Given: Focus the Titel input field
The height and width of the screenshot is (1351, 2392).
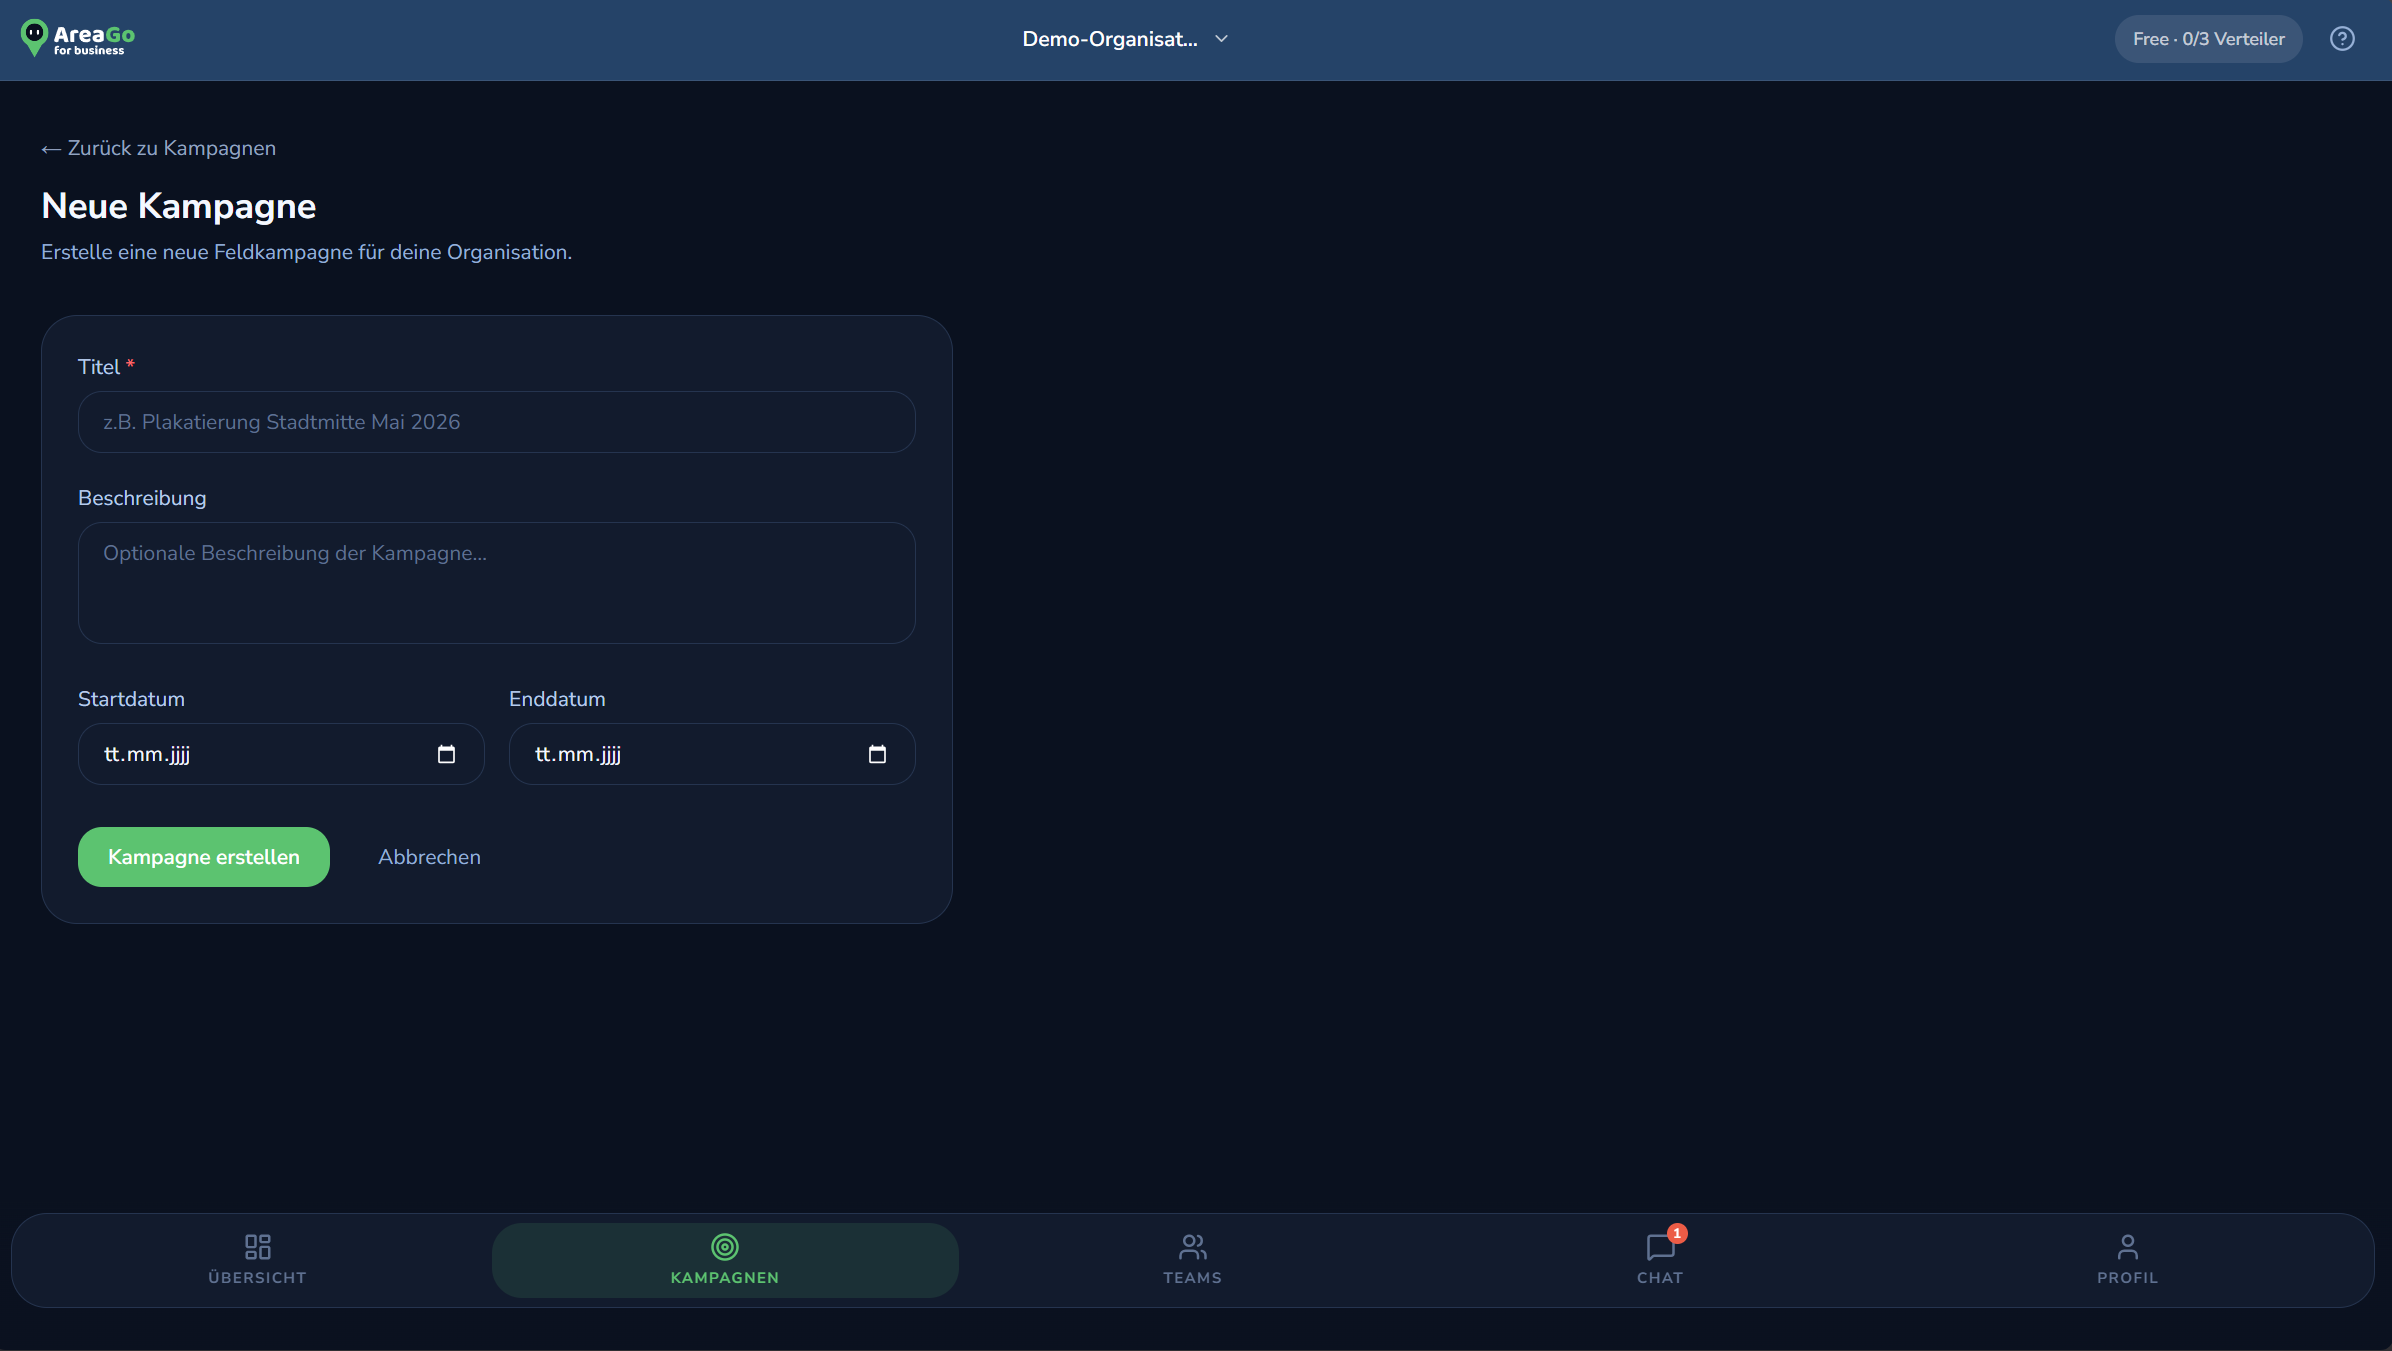Looking at the screenshot, I should point(497,422).
